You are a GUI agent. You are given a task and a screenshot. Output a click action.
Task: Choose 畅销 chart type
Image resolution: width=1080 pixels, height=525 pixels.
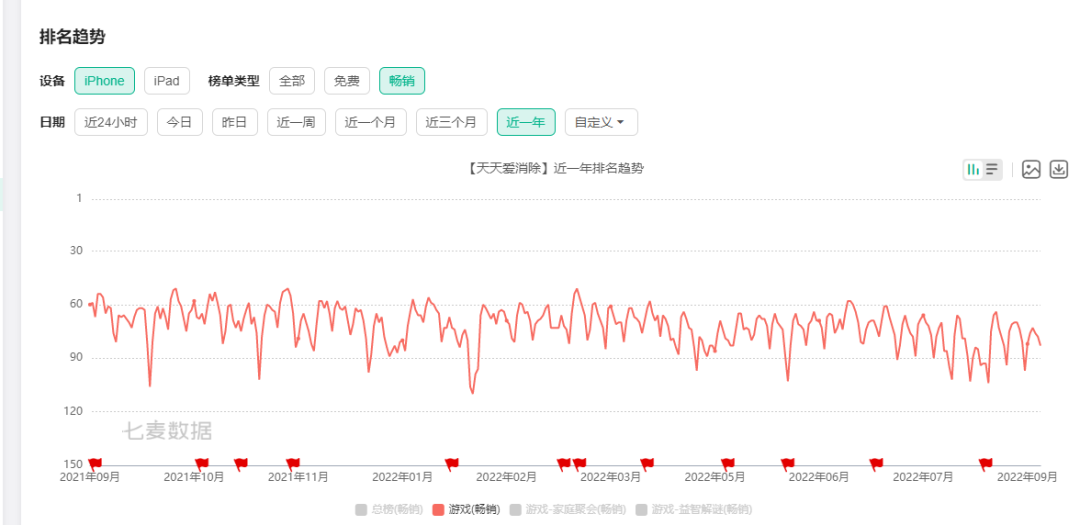(x=402, y=81)
